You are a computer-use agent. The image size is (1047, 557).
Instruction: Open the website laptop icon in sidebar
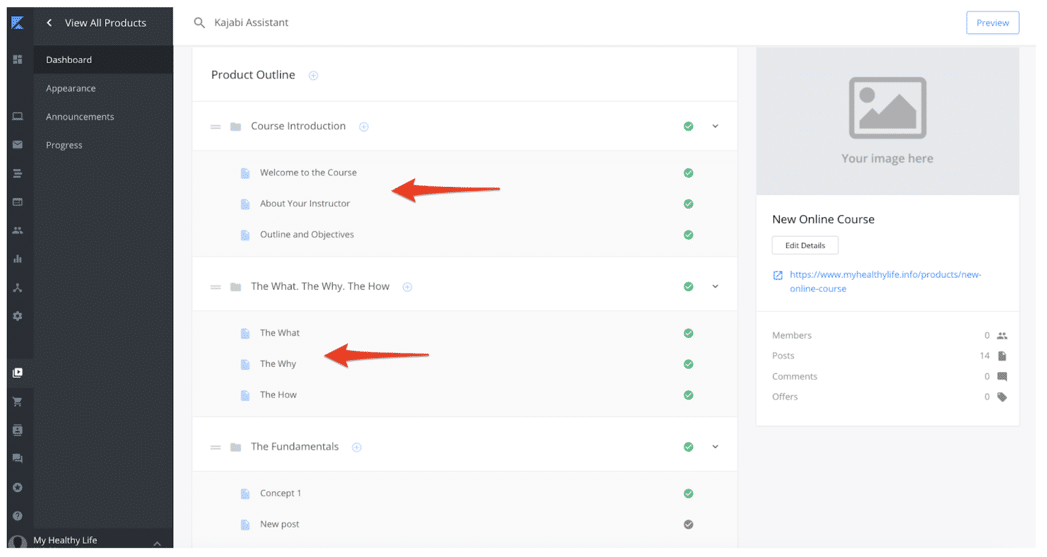click(17, 116)
